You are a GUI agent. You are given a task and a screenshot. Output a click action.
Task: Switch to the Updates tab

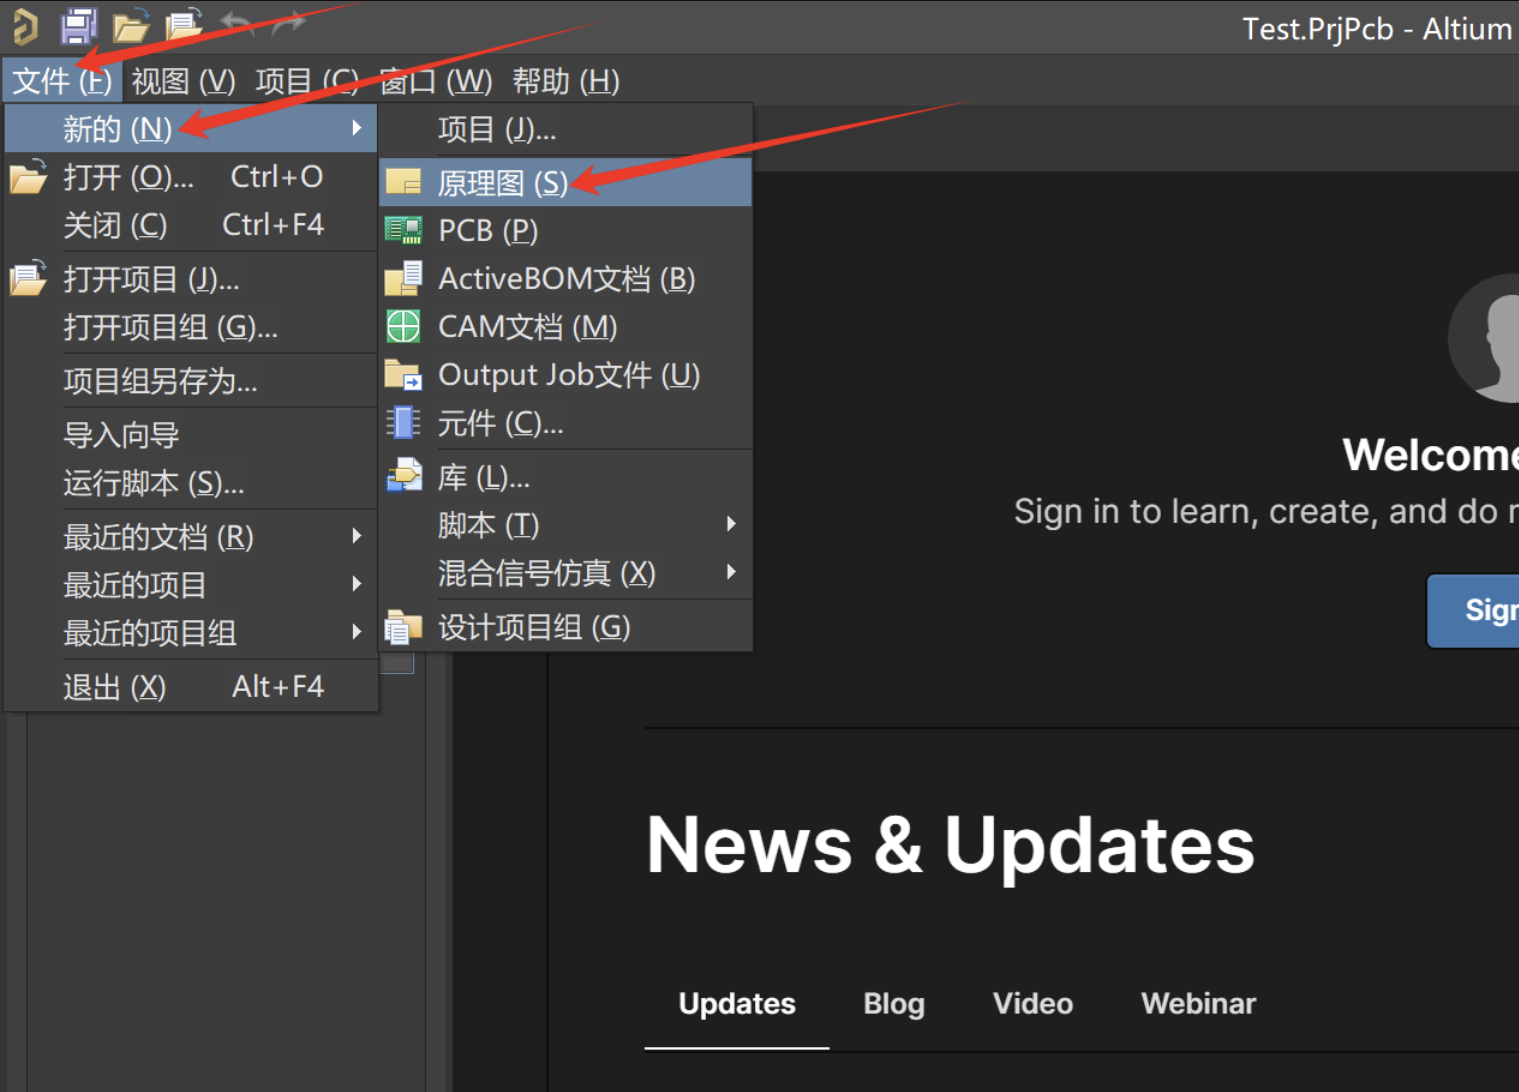tap(737, 1004)
